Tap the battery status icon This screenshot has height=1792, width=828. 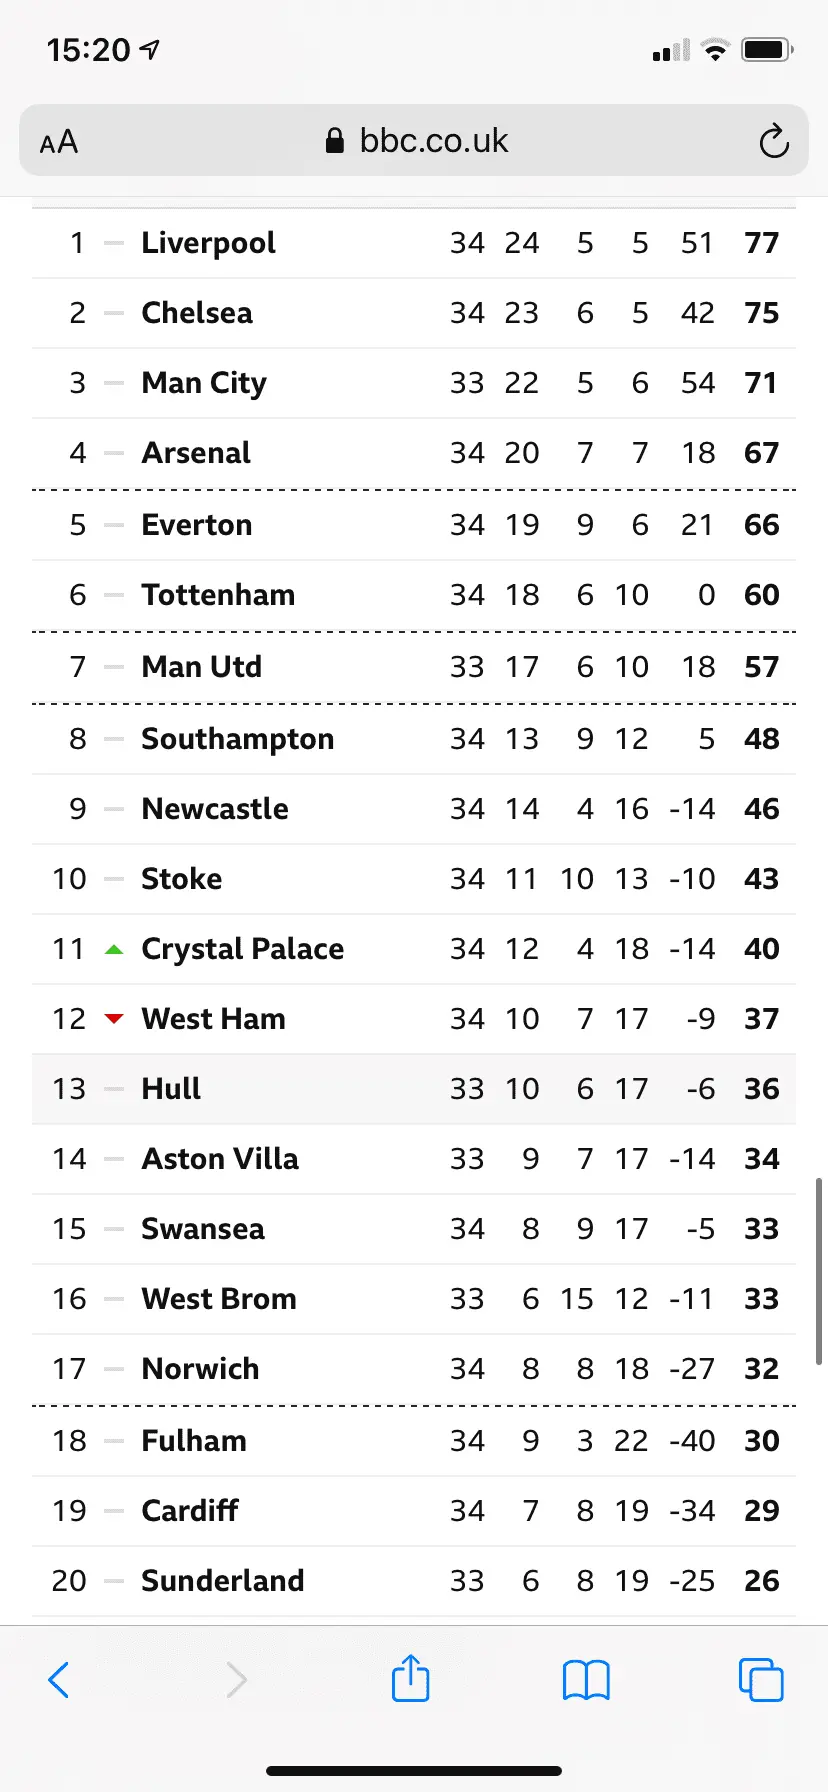767,49
